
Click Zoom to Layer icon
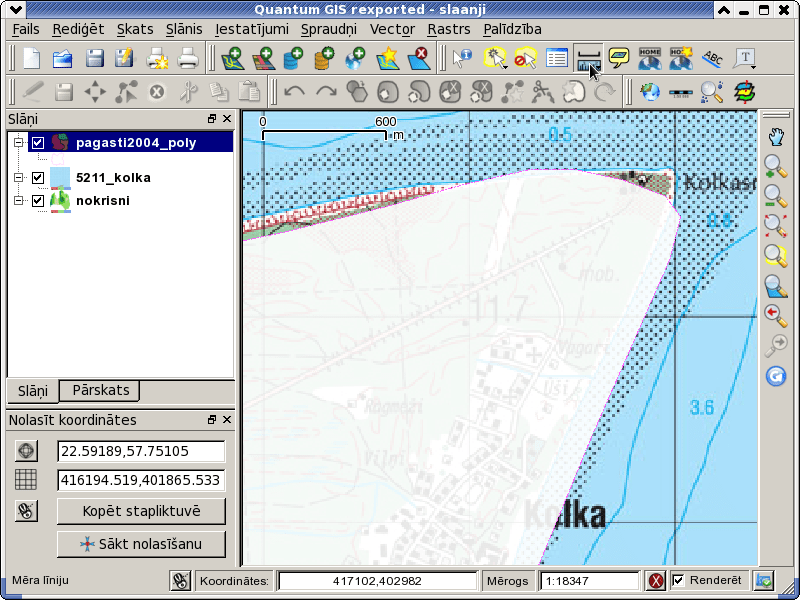coord(776,286)
